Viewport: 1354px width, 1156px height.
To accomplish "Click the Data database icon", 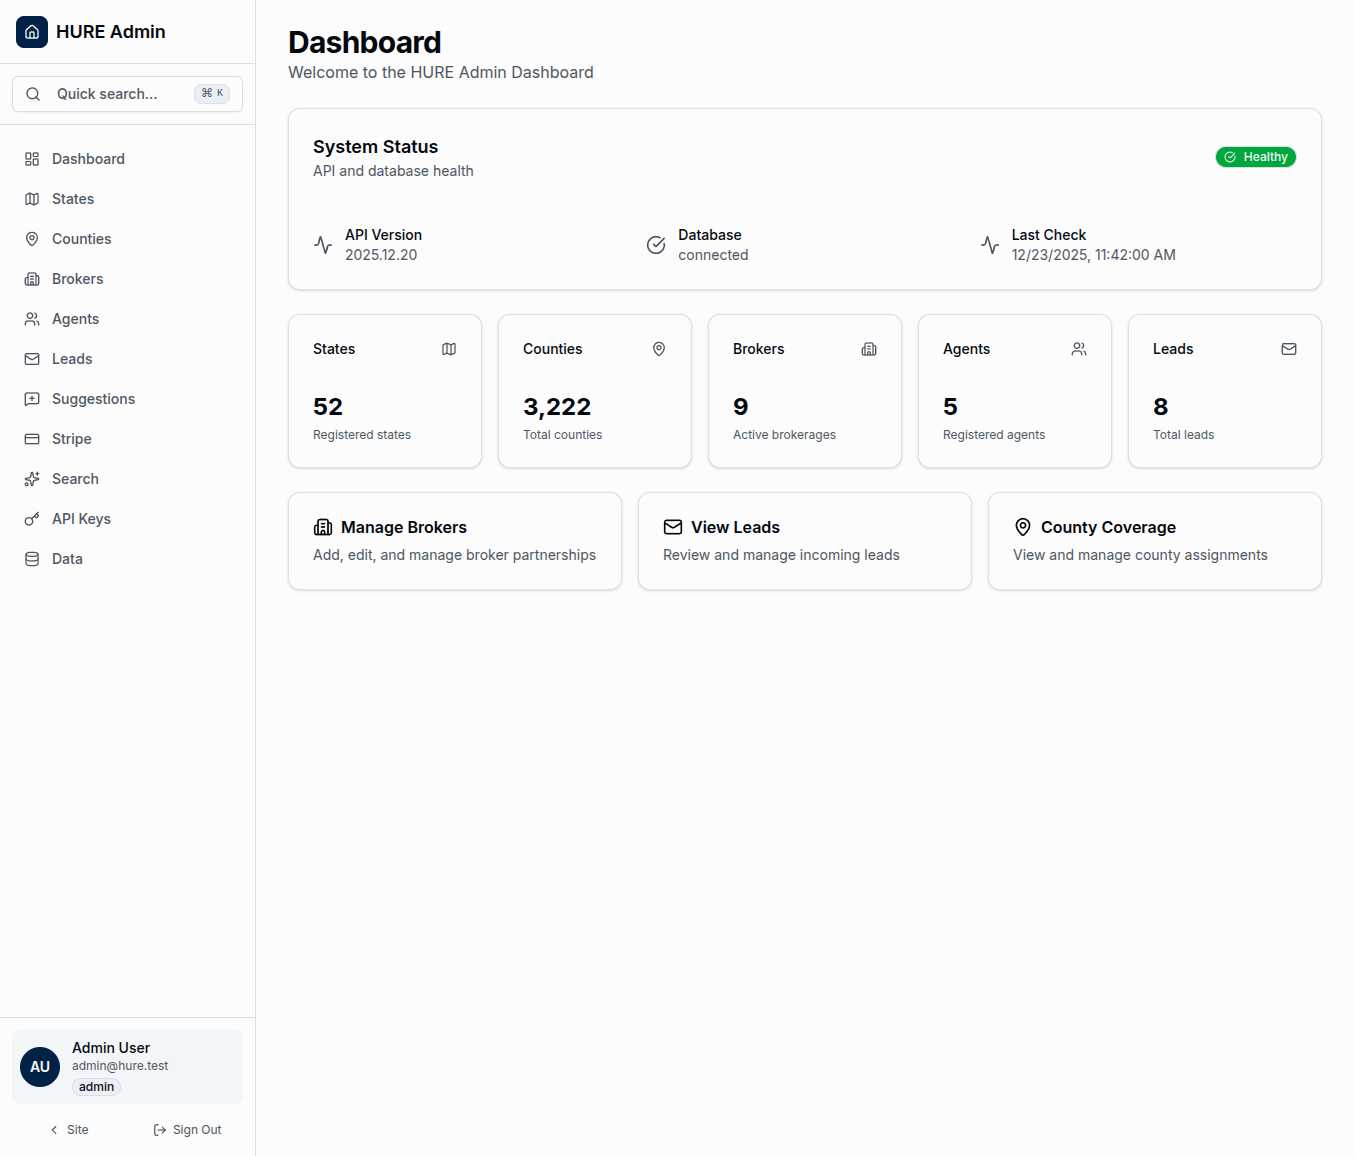I will point(31,559).
